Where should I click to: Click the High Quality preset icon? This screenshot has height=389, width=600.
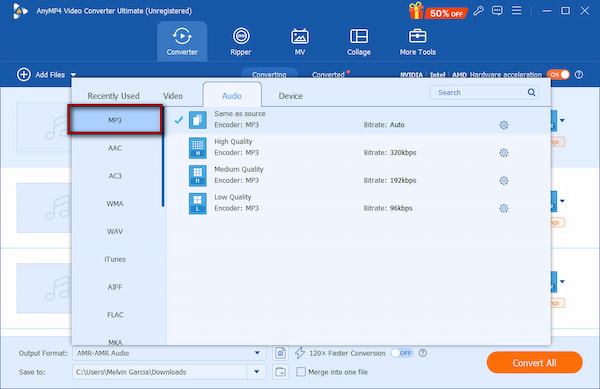click(197, 148)
